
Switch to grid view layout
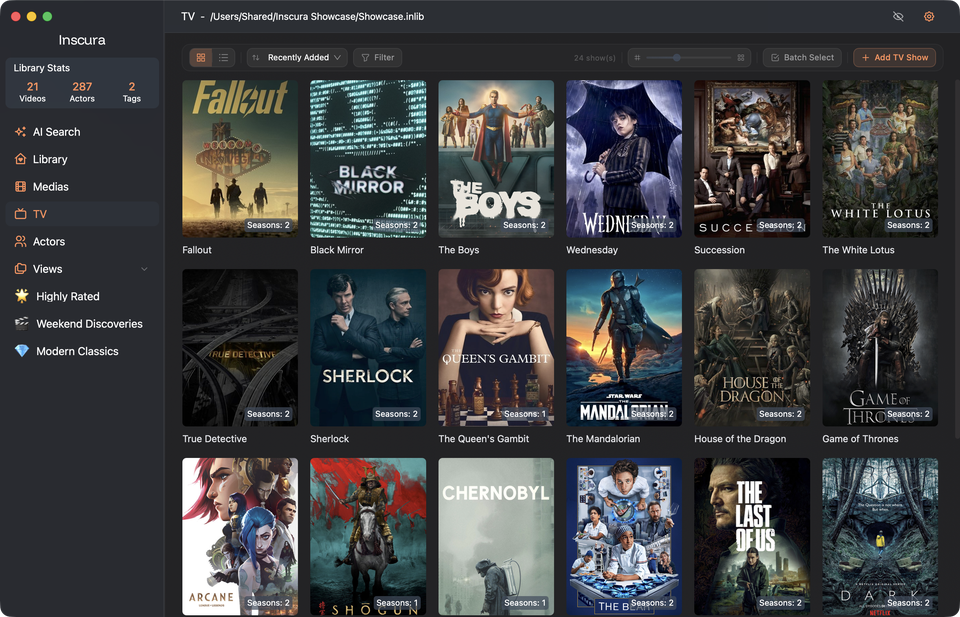(201, 58)
